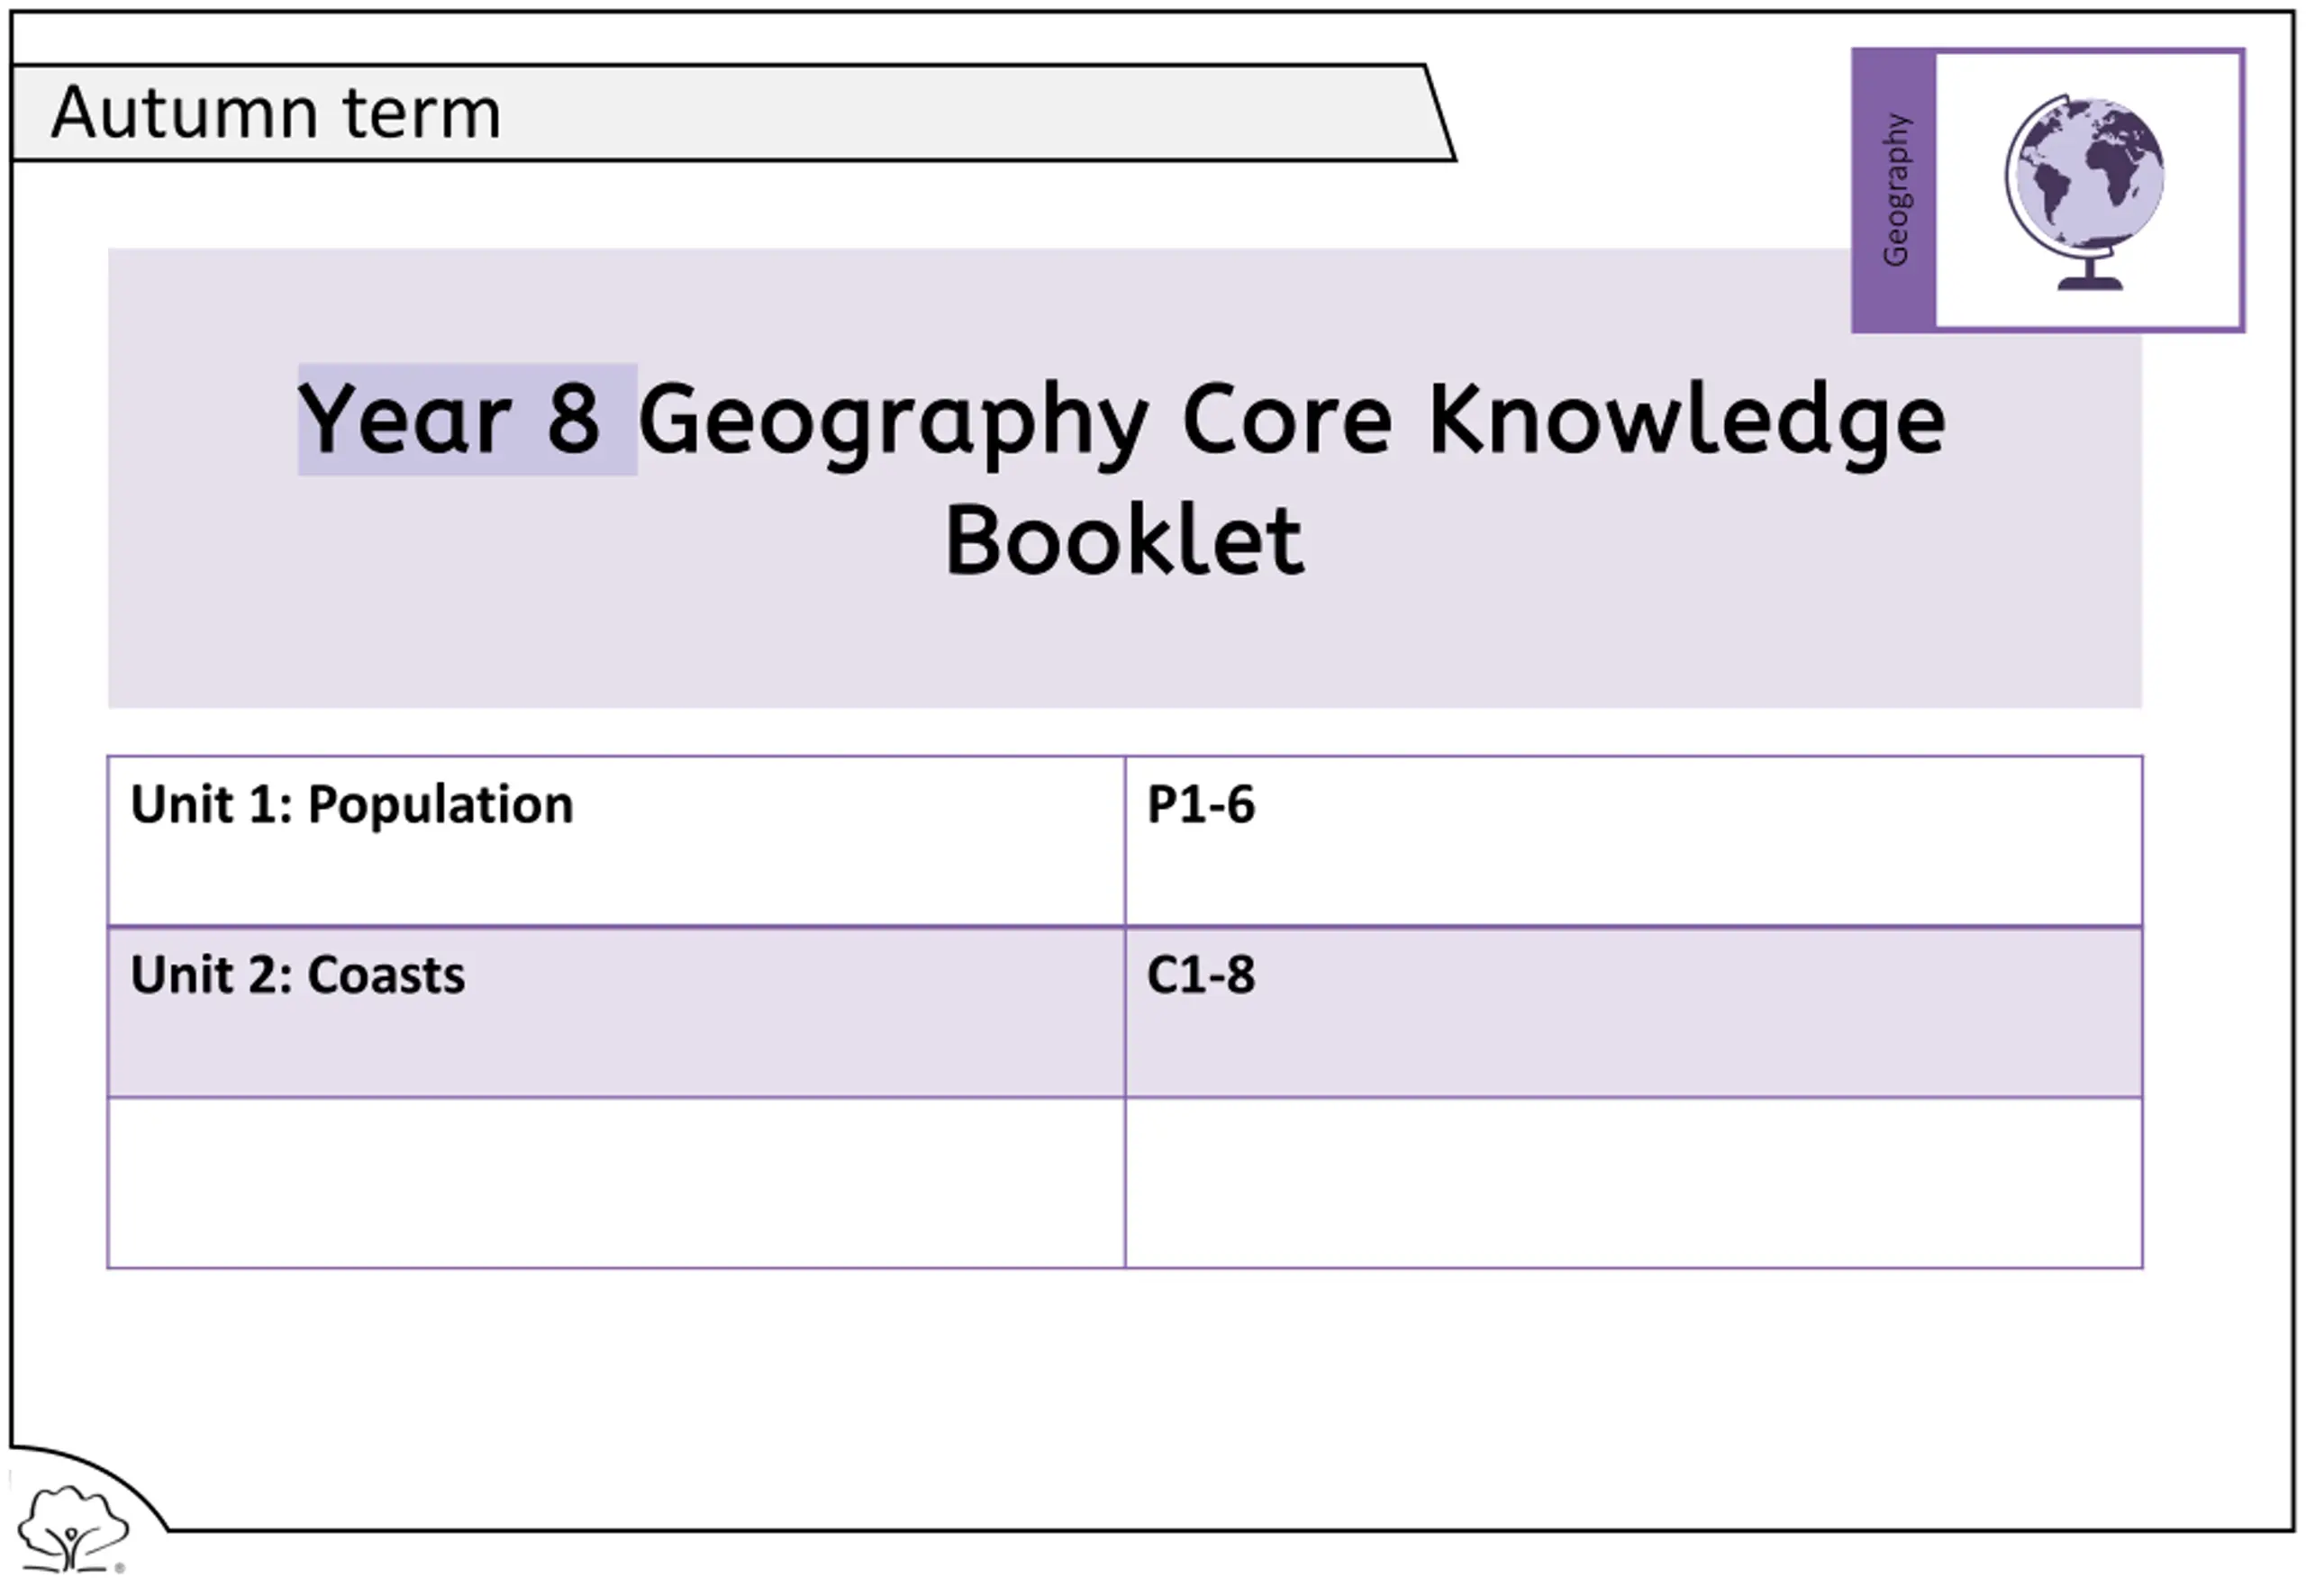The width and height of the screenshot is (2306, 1596).
Task: Click the word 'Booklet' in the title
Action: [1124, 540]
